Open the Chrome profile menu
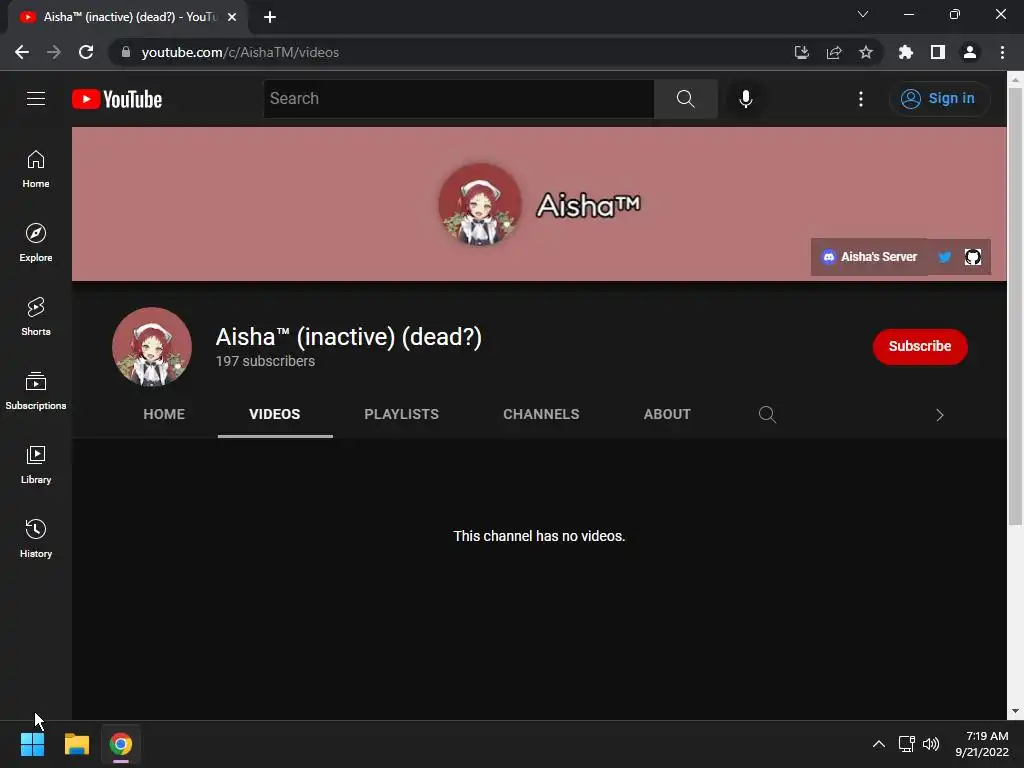 pos(970,52)
